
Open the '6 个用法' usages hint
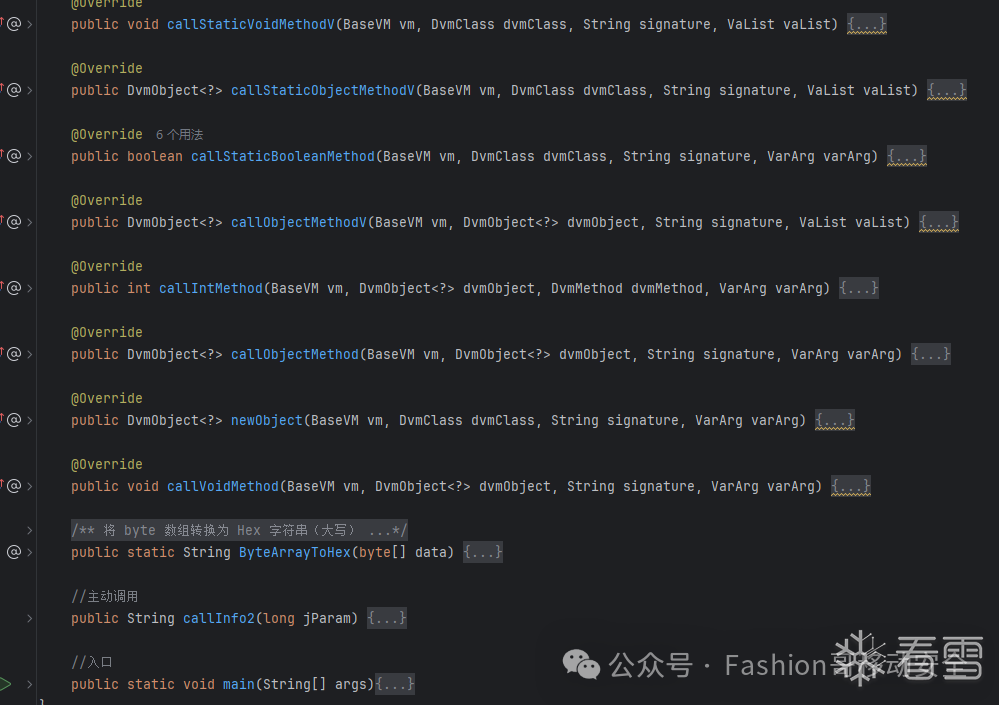[180, 134]
